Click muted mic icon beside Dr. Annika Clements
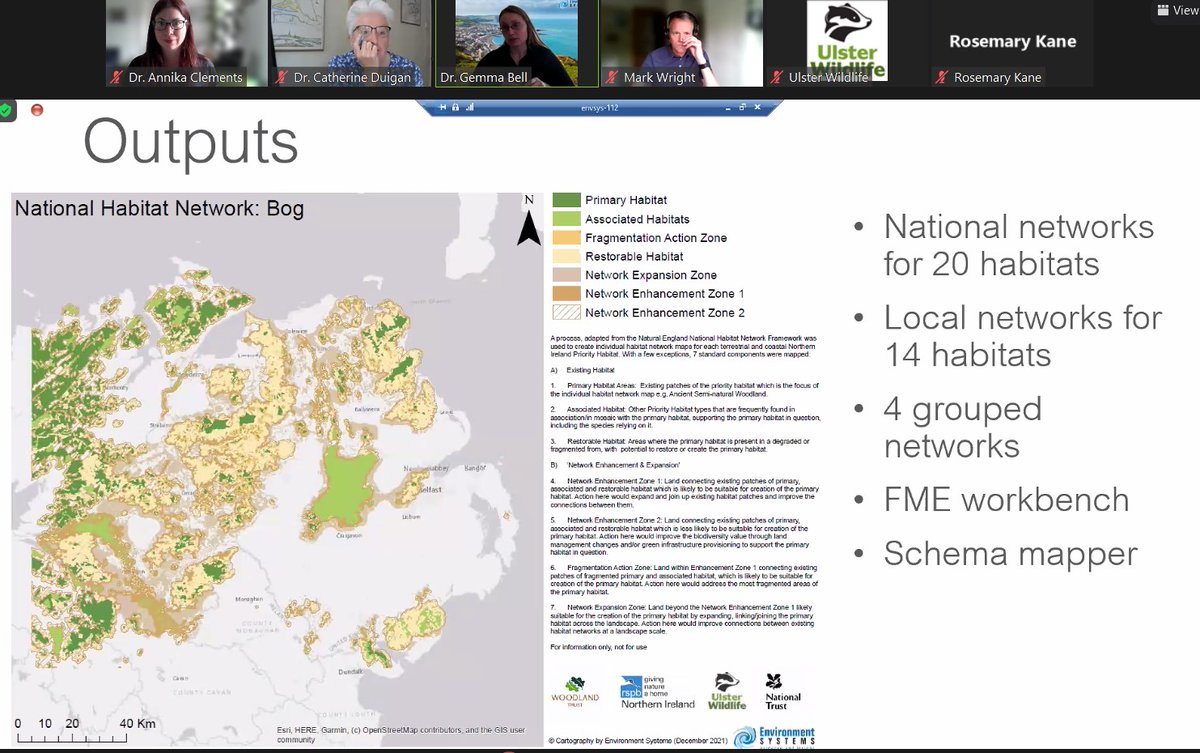This screenshot has height=753, width=1200. [114, 77]
